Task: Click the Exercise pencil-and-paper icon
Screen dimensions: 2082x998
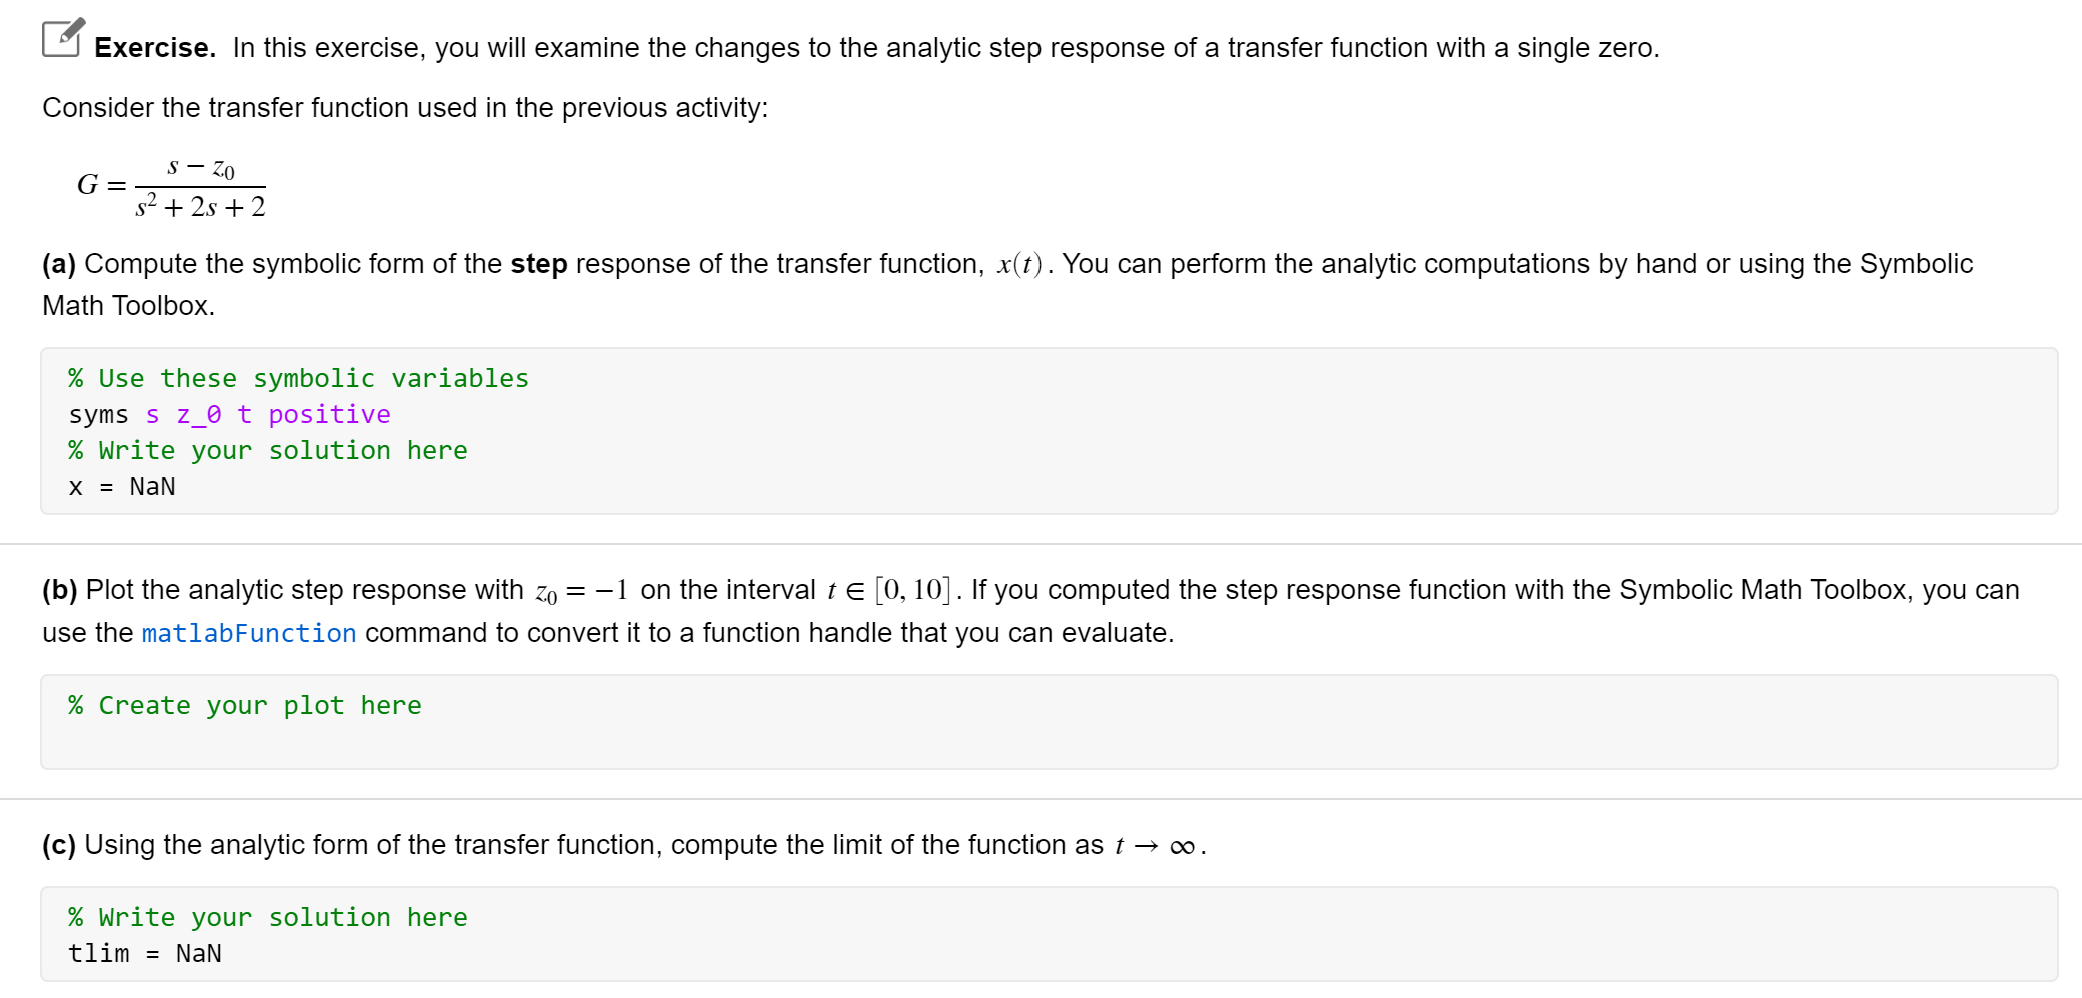Action: pos(63,38)
